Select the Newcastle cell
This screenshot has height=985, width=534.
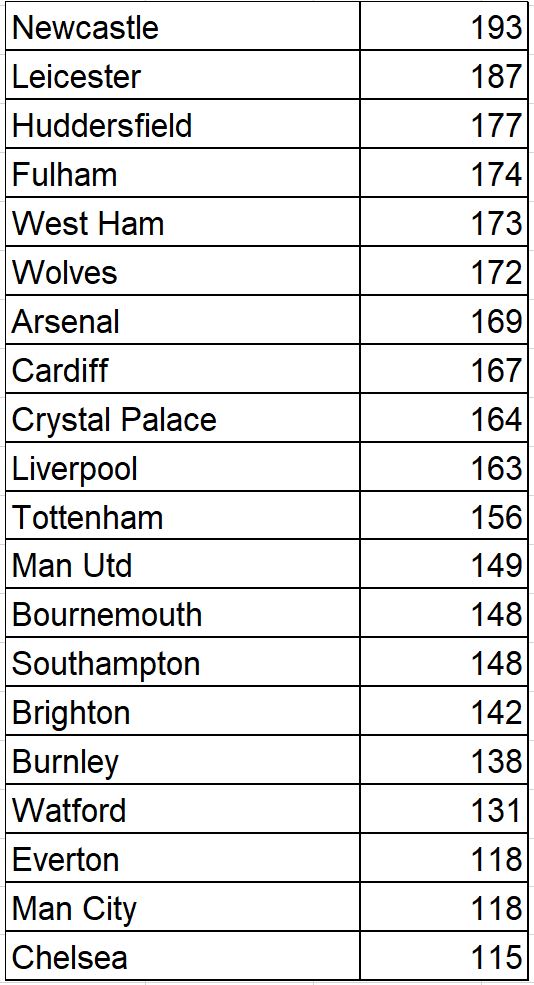coord(183,26)
